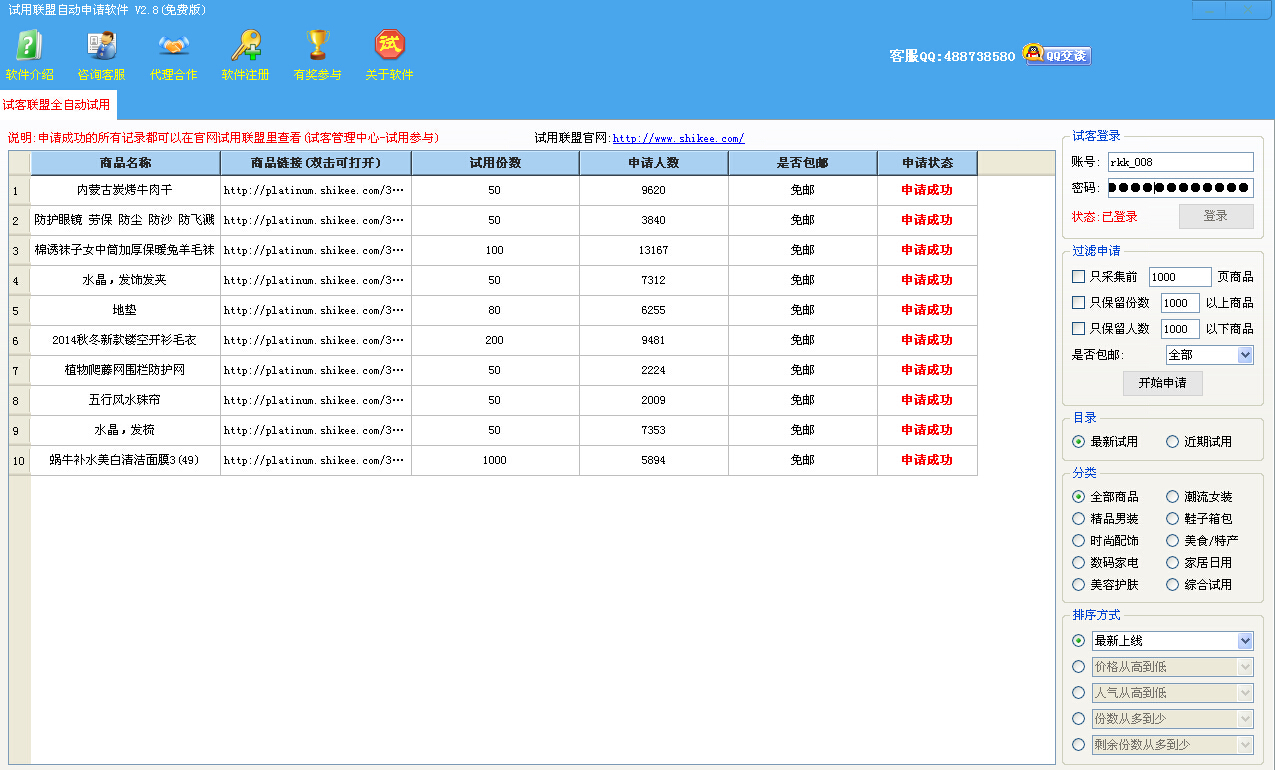Enable the 只采集前 checkbox
Screen dimensions: 1275x770
coord(1078,276)
